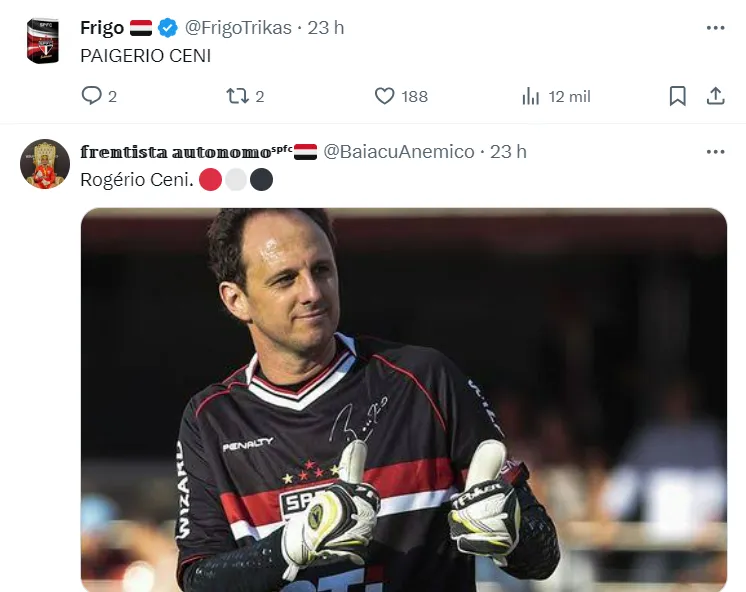Open the 23 h timestamp on Frigo's tweet
The height and width of the screenshot is (592, 746).
[x=325, y=28]
